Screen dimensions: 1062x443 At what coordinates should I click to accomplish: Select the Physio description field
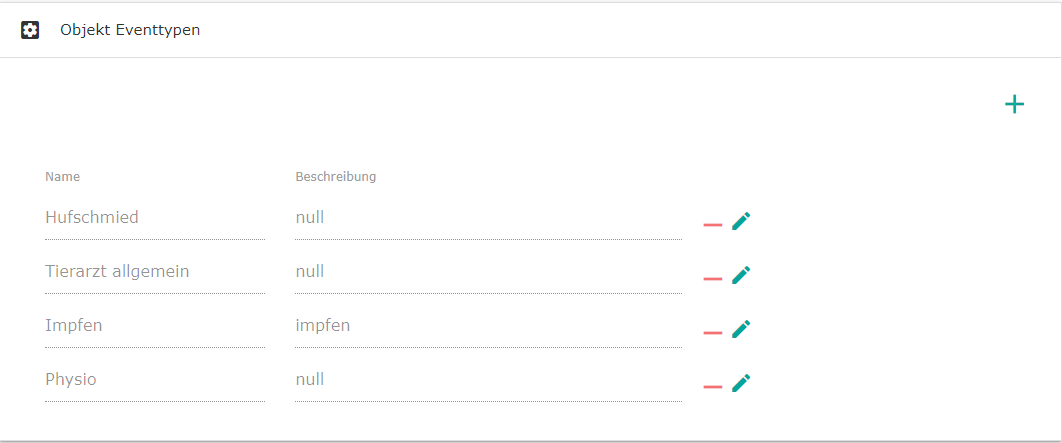[487, 380]
